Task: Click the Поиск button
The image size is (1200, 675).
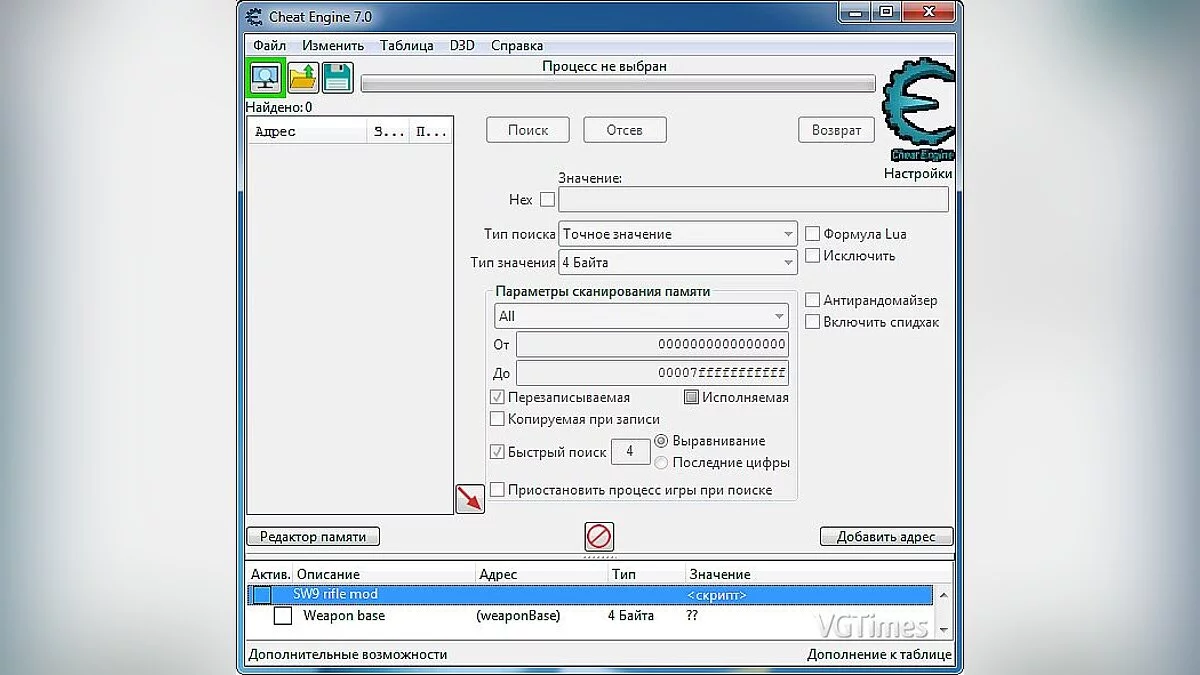Action: coord(527,129)
